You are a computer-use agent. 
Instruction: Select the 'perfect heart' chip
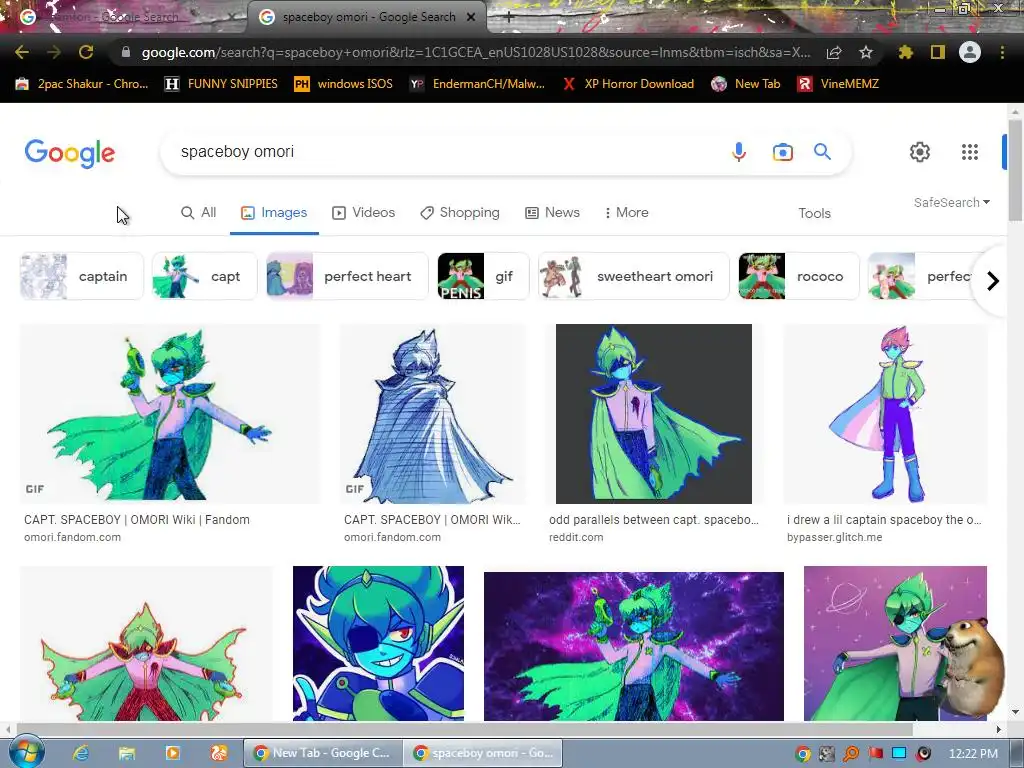click(347, 276)
